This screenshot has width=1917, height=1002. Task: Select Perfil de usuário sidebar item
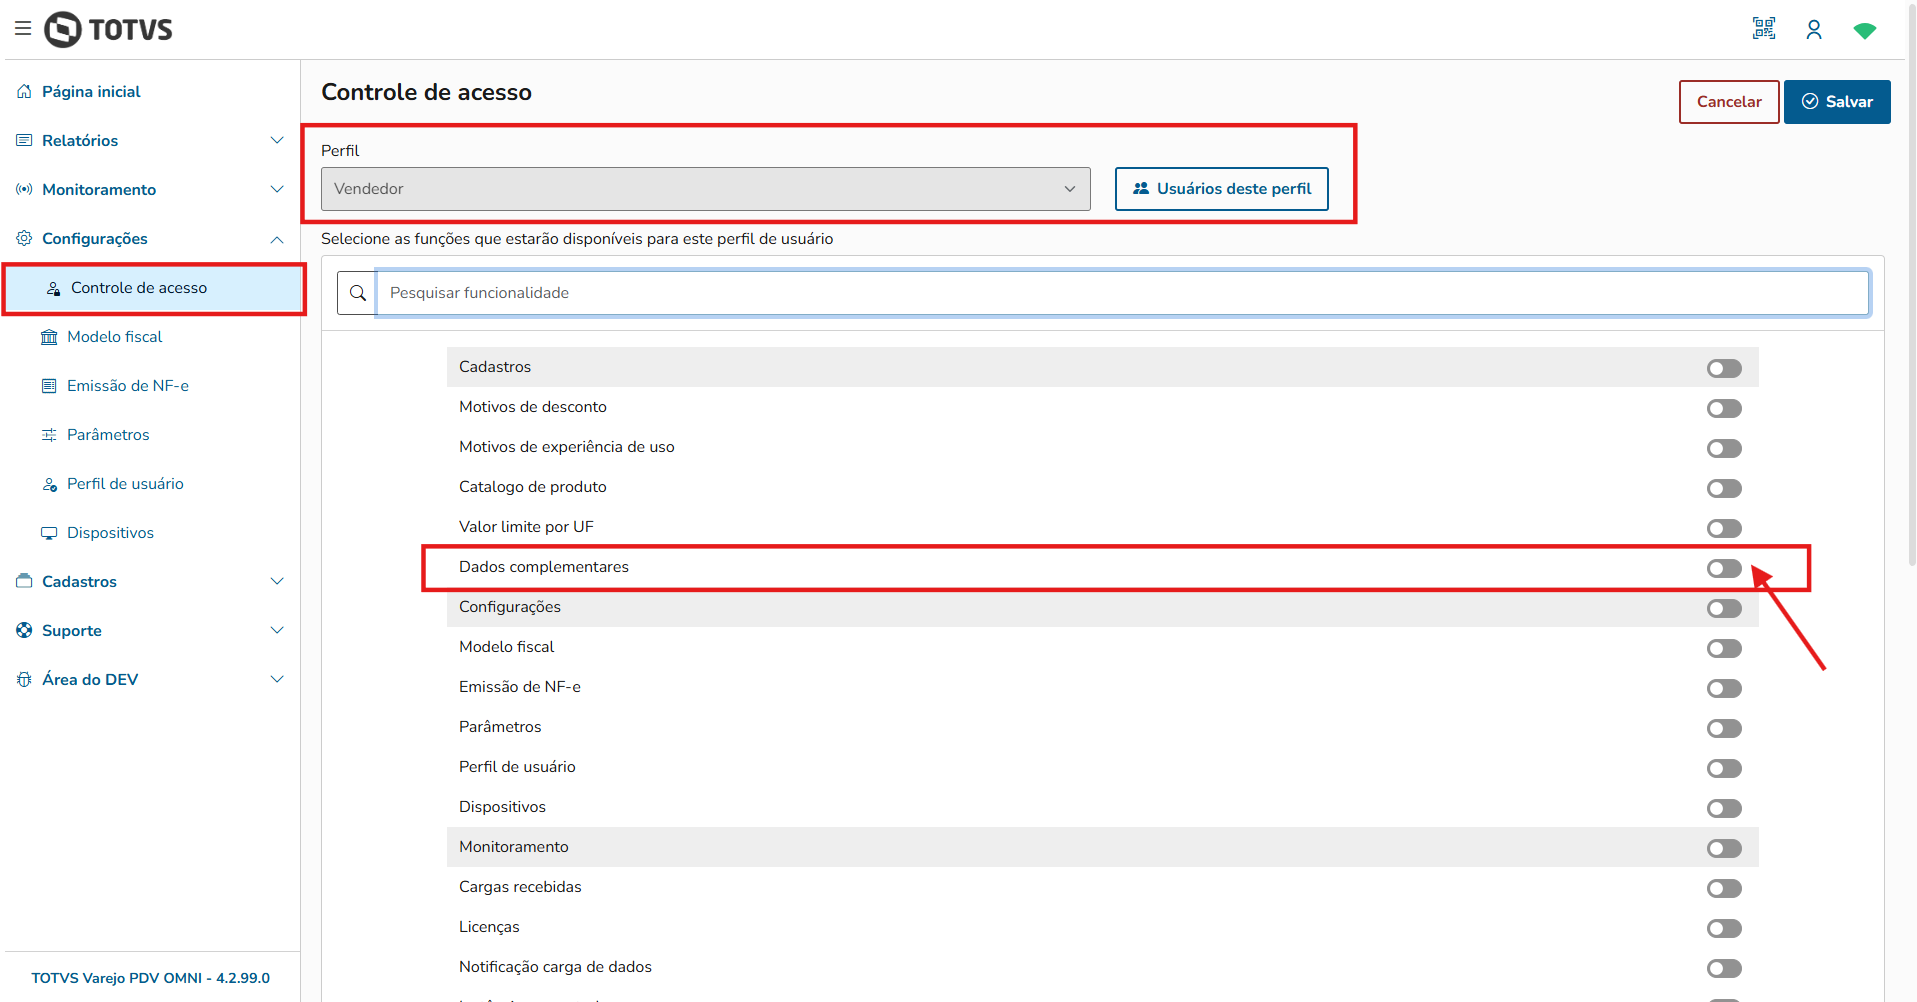(x=125, y=484)
